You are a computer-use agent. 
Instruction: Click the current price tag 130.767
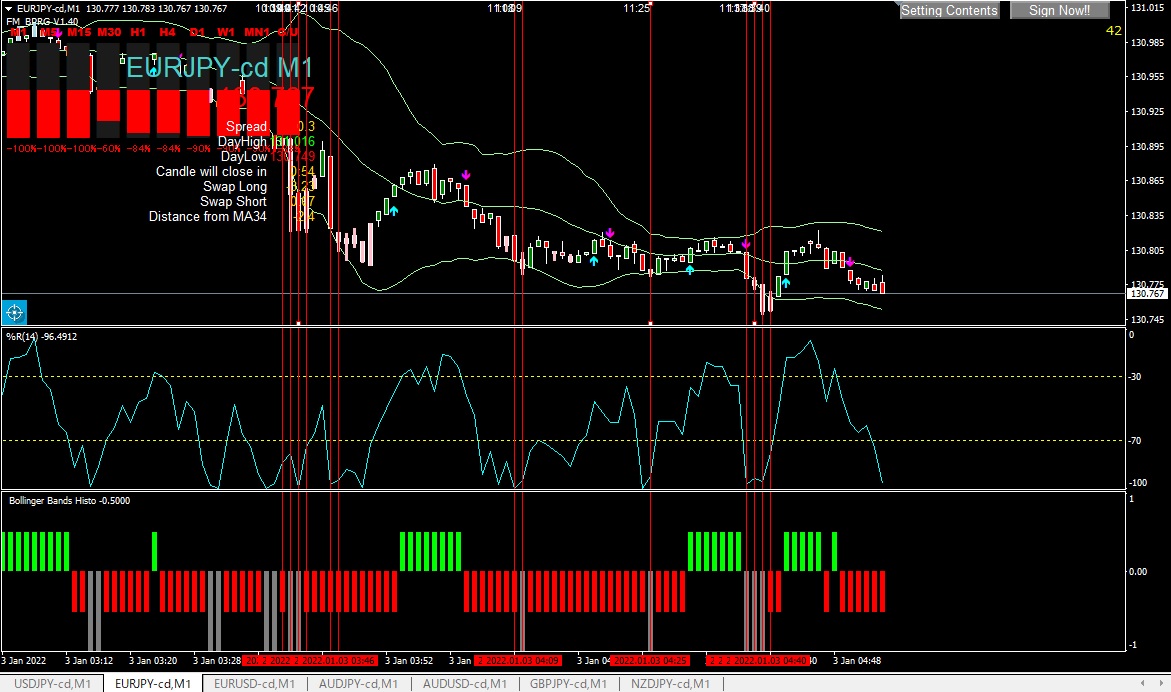[x=1147, y=293]
